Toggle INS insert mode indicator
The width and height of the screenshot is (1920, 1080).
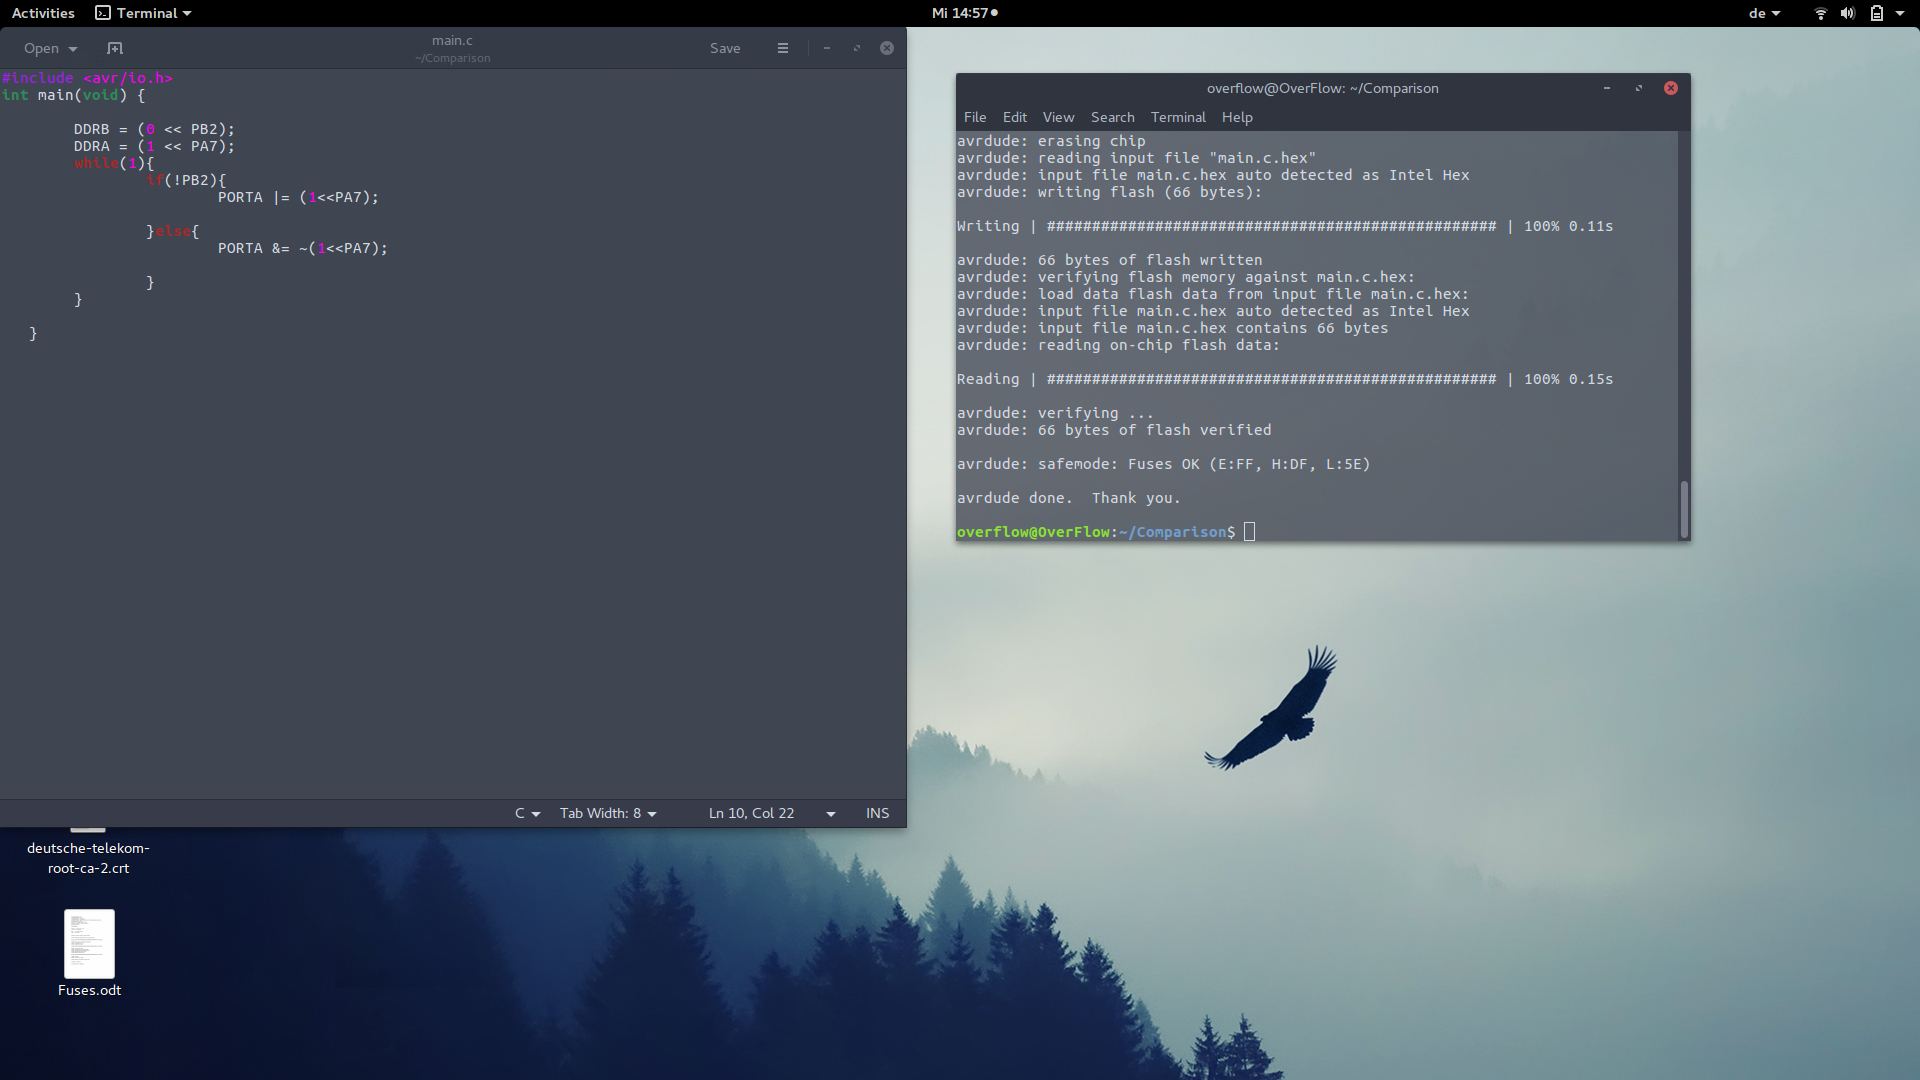click(877, 813)
